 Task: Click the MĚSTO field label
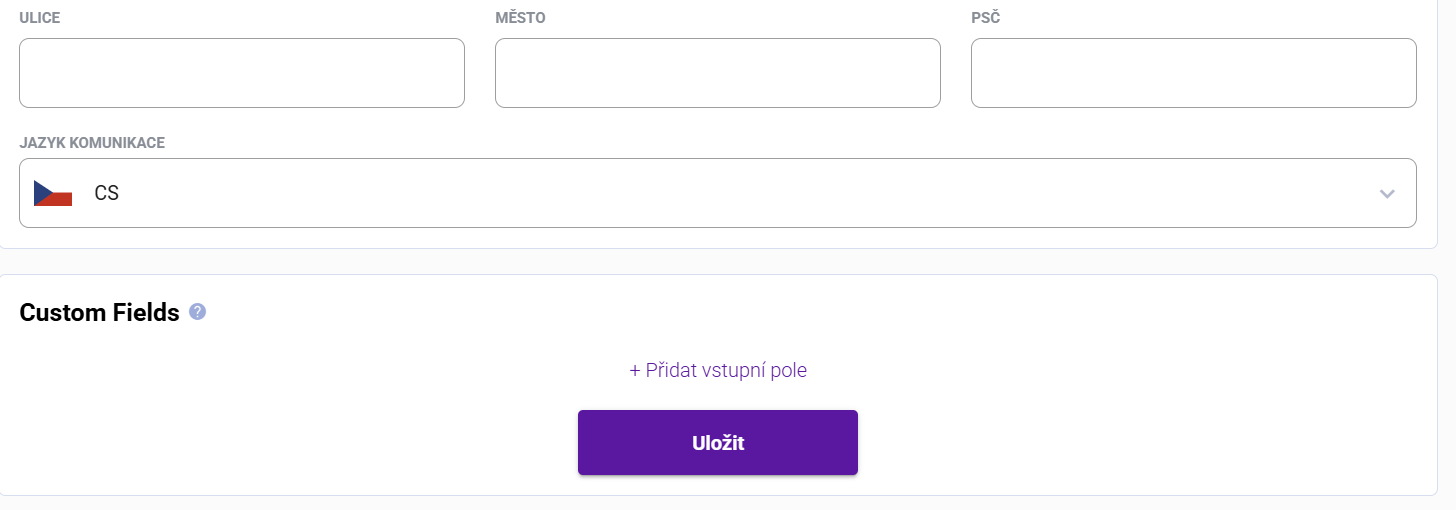point(520,18)
